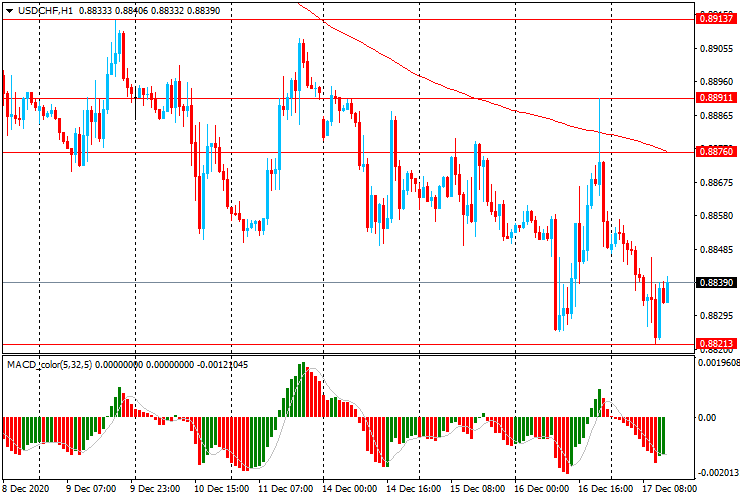
Task: Select the 0.88911 red price tag
Action: tap(717, 98)
